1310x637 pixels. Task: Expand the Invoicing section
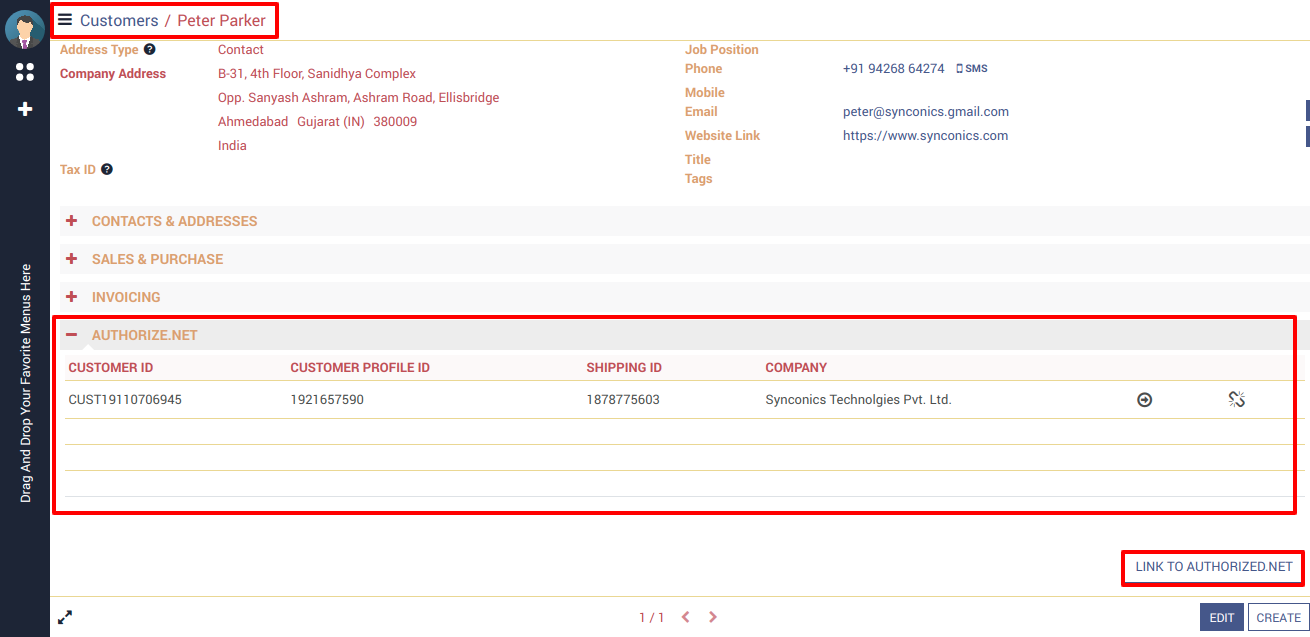(125, 297)
